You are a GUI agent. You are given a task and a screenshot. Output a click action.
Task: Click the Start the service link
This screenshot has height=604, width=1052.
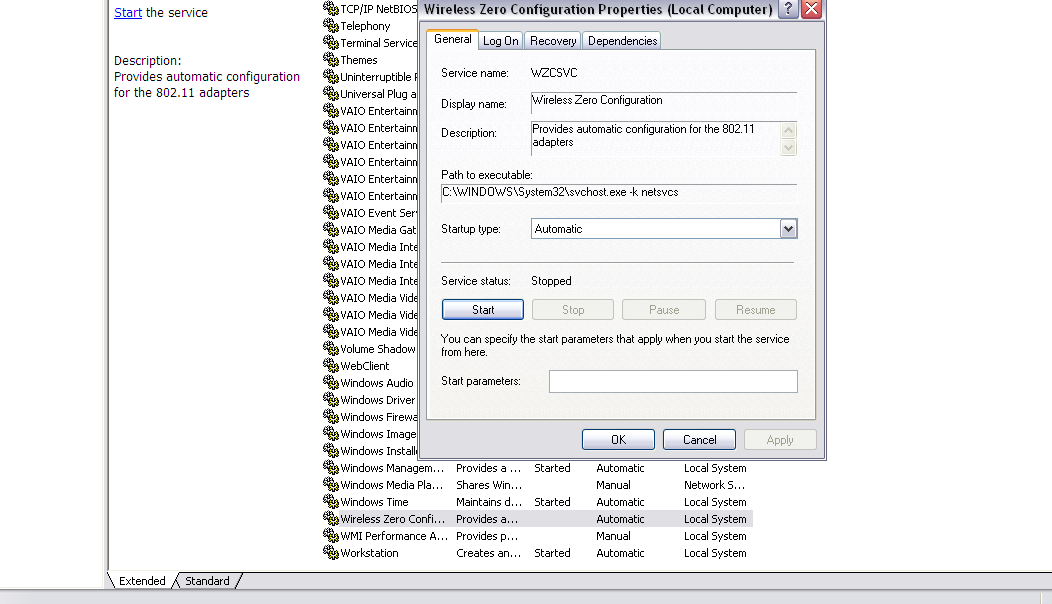(128, 13)
